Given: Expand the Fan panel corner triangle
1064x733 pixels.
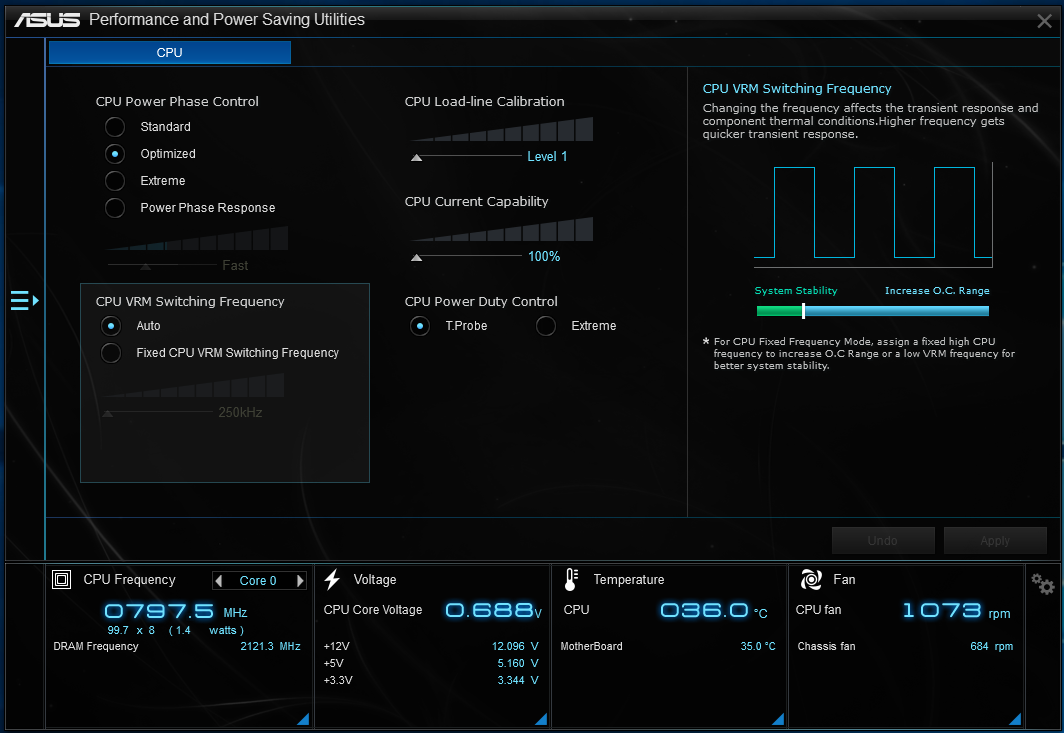Looking at the screenshot, I should [1015, 719].
